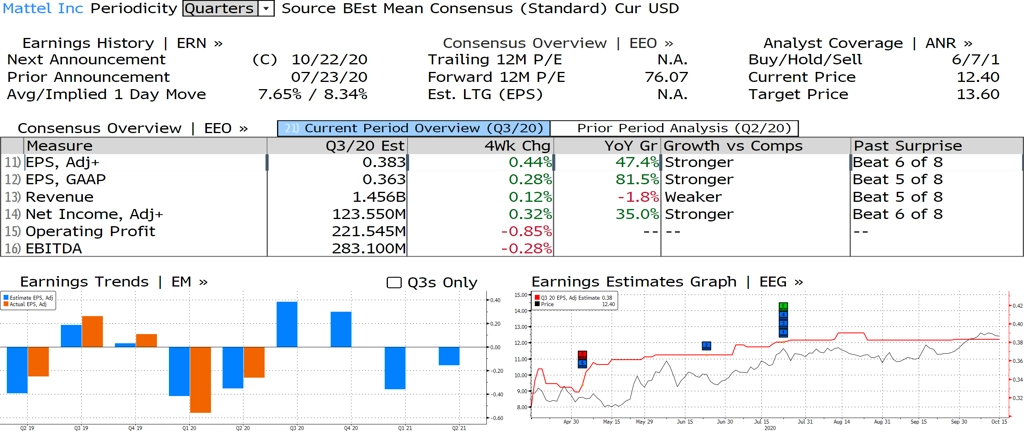Click Growth vs Comps column header

756,146
